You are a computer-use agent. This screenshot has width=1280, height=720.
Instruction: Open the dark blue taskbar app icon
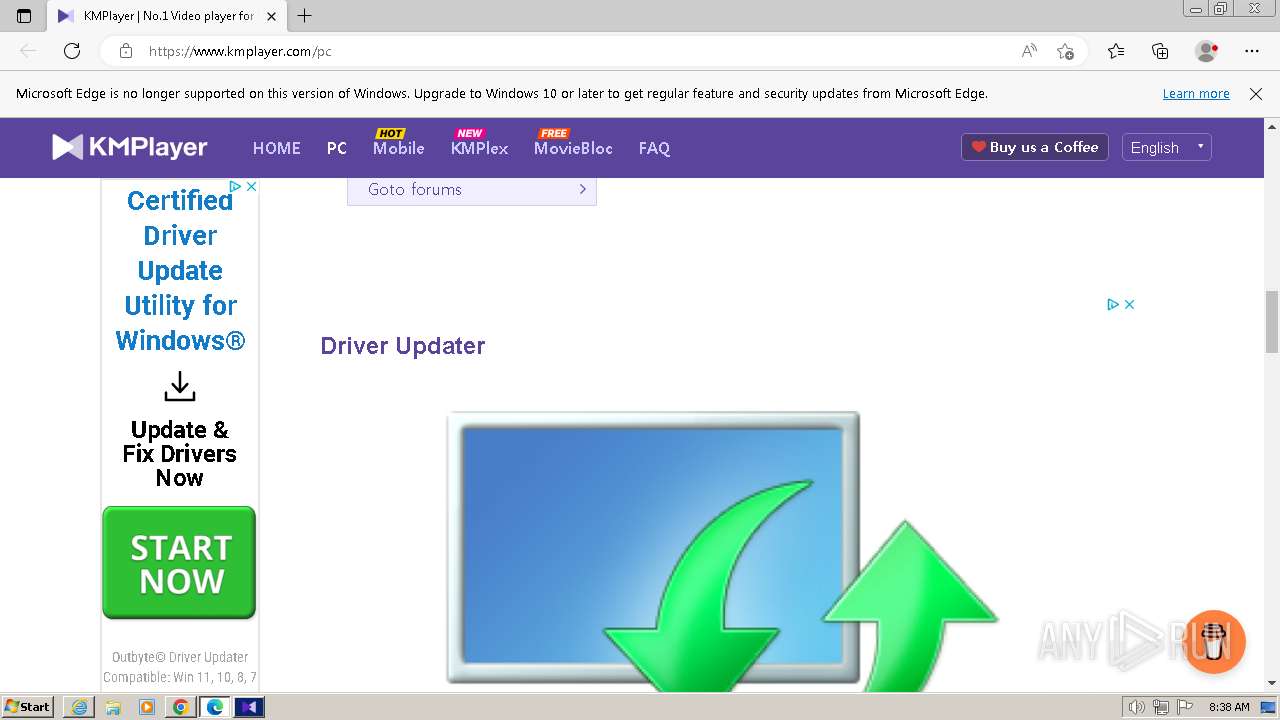click(x=249, y=707)
